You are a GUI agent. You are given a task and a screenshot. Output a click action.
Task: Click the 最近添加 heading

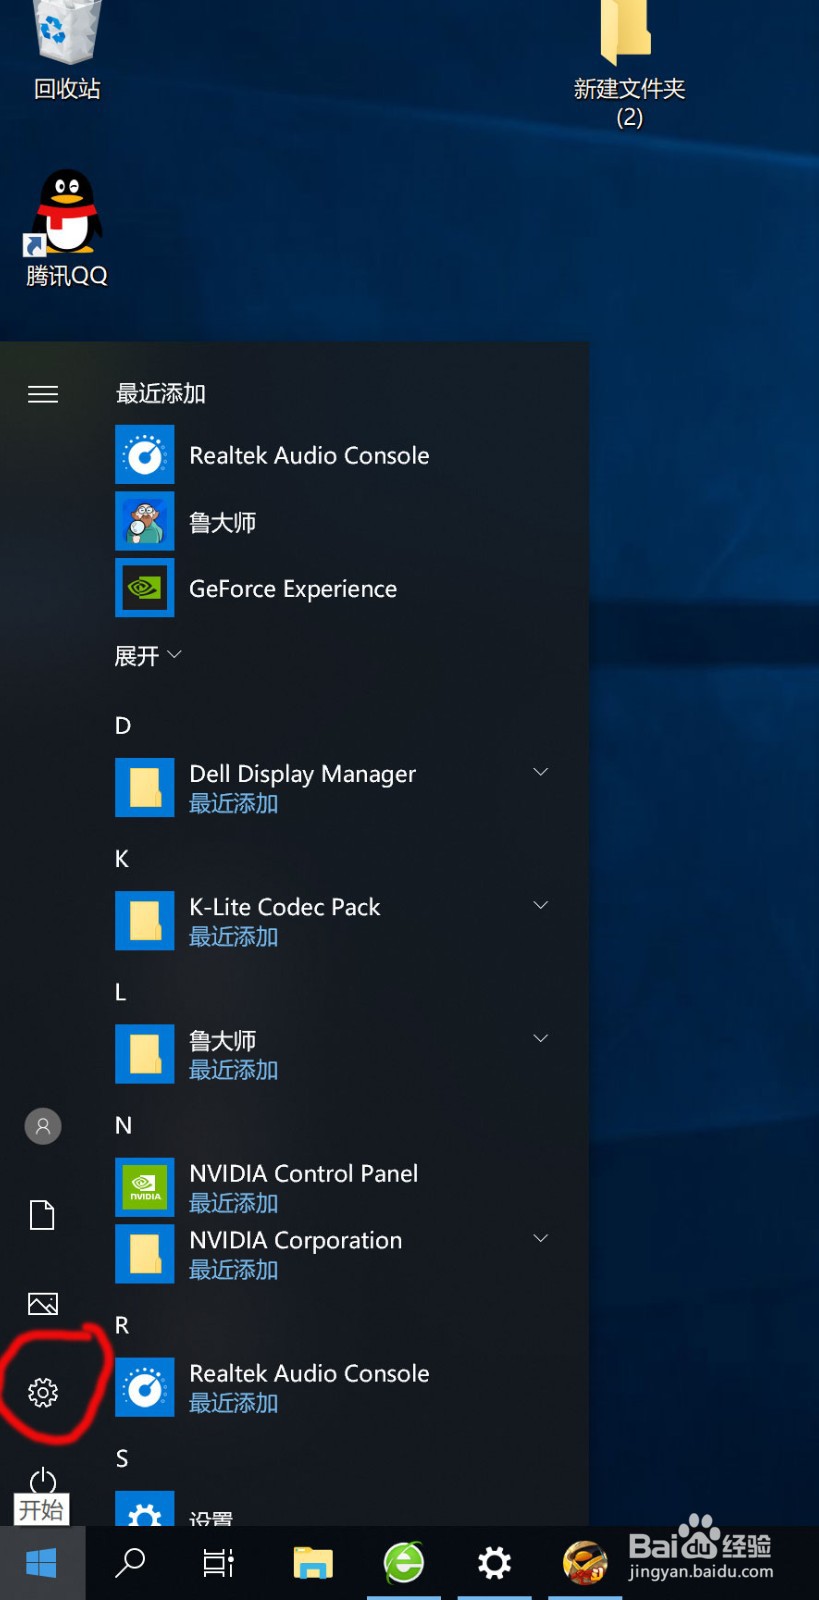(x=161, y=394)
